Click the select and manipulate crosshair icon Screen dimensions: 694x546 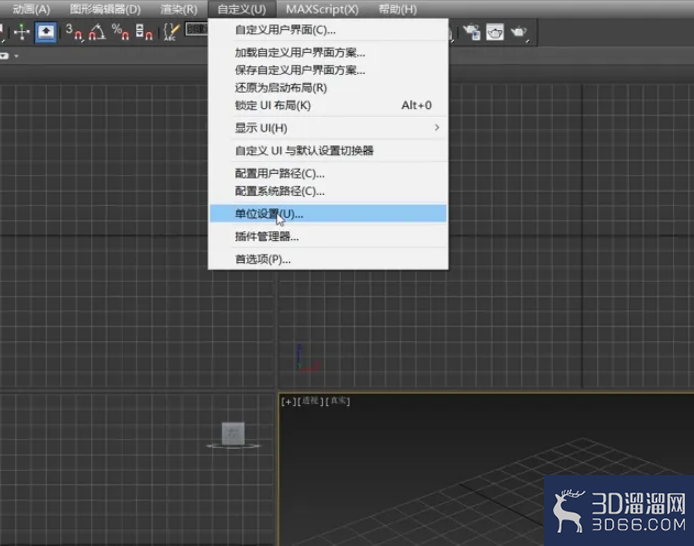21,32
